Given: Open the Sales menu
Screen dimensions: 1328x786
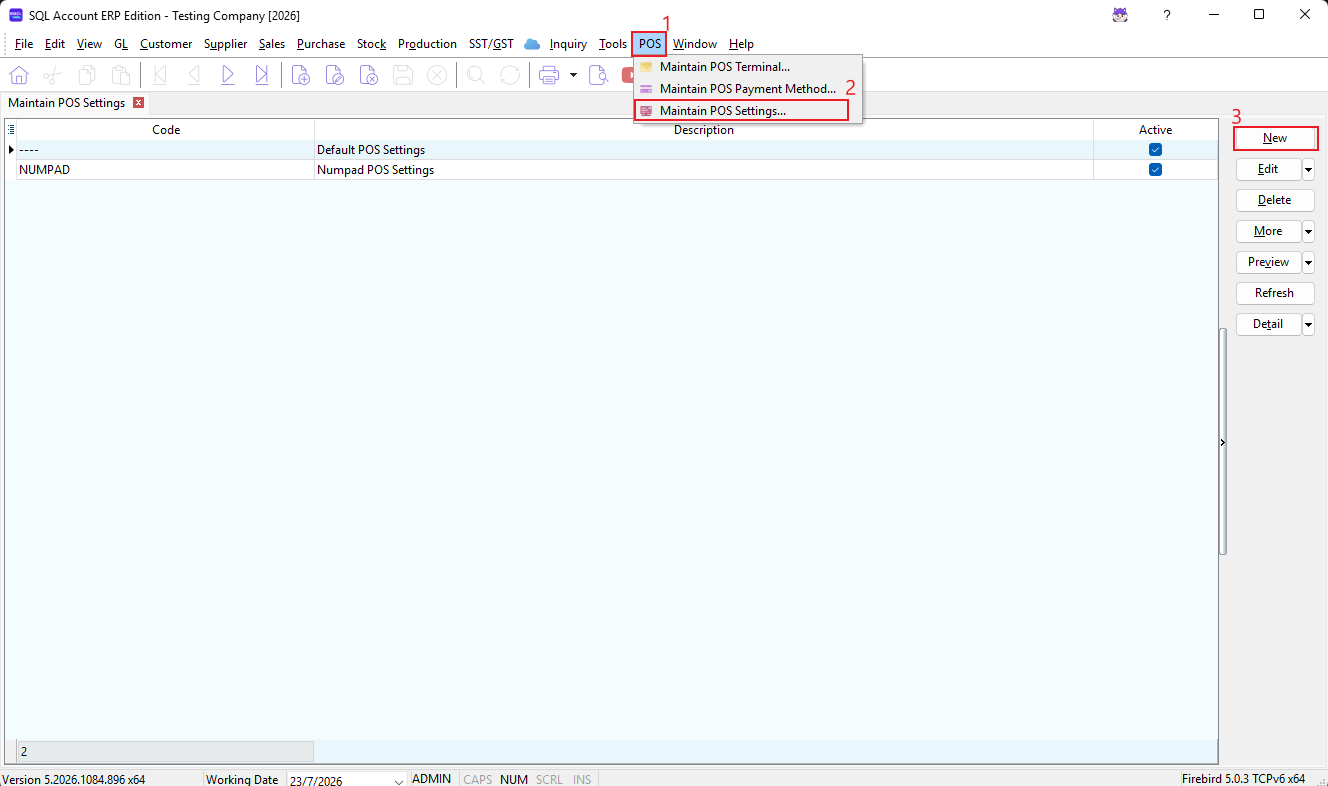Looking at the screenshot, I should (271, 44).
